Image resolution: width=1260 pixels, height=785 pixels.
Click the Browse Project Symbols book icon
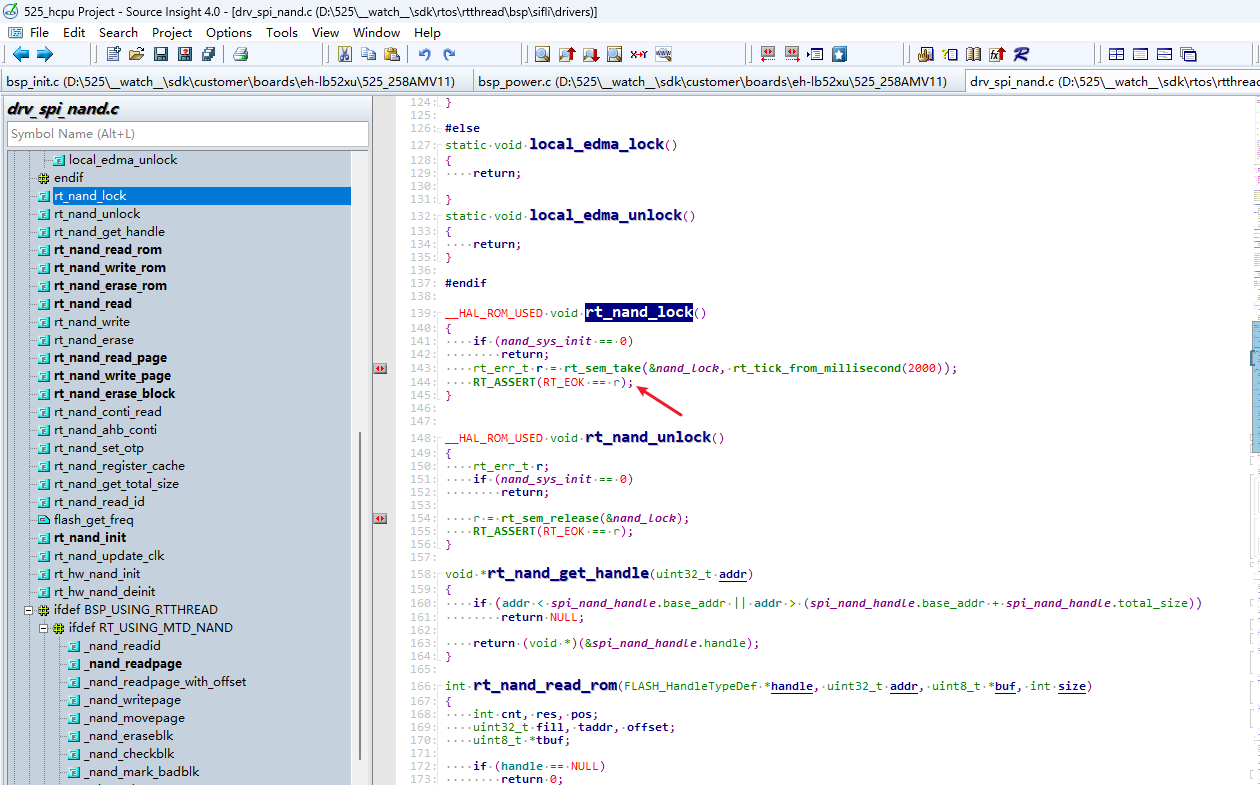coord(974,54)
